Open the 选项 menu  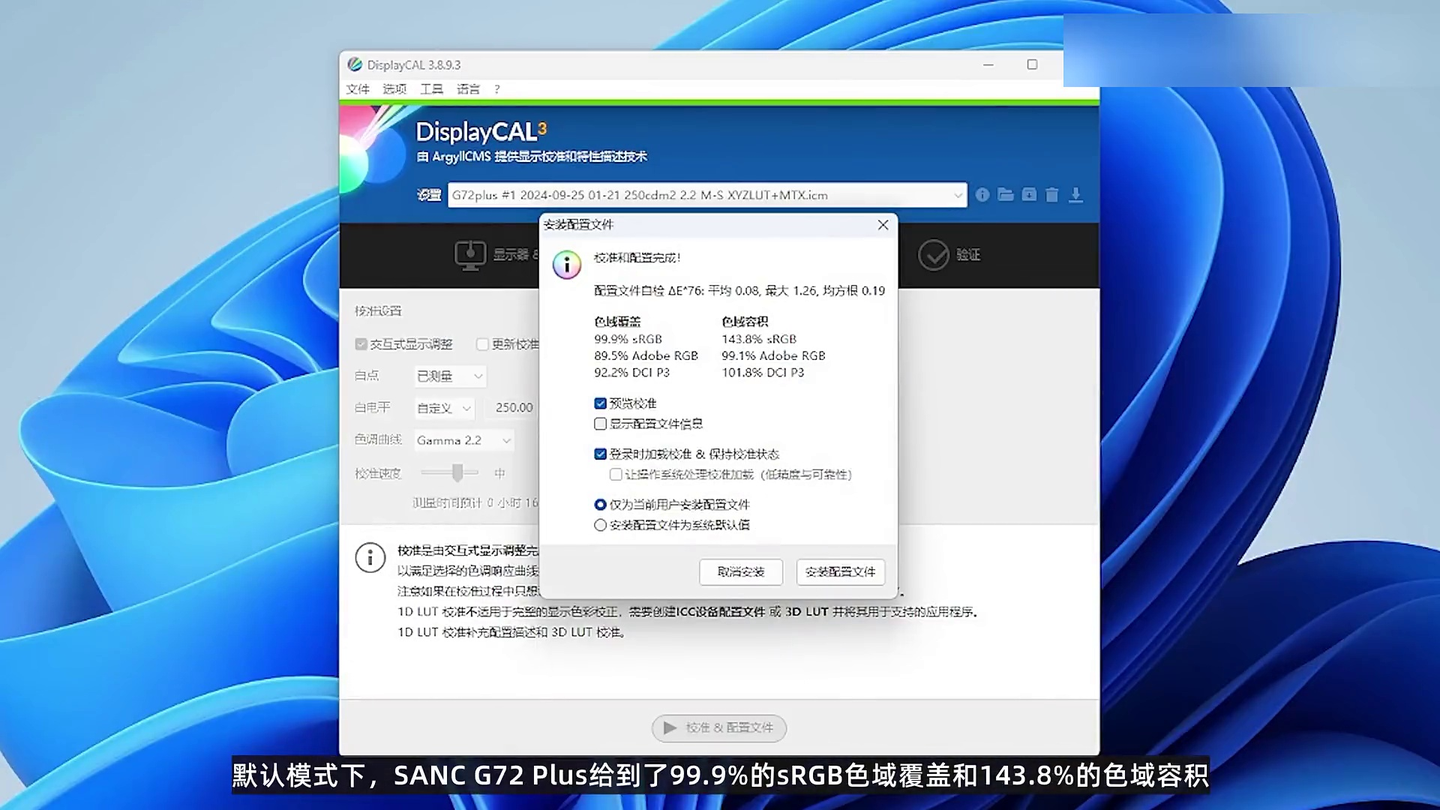point(395,89)
